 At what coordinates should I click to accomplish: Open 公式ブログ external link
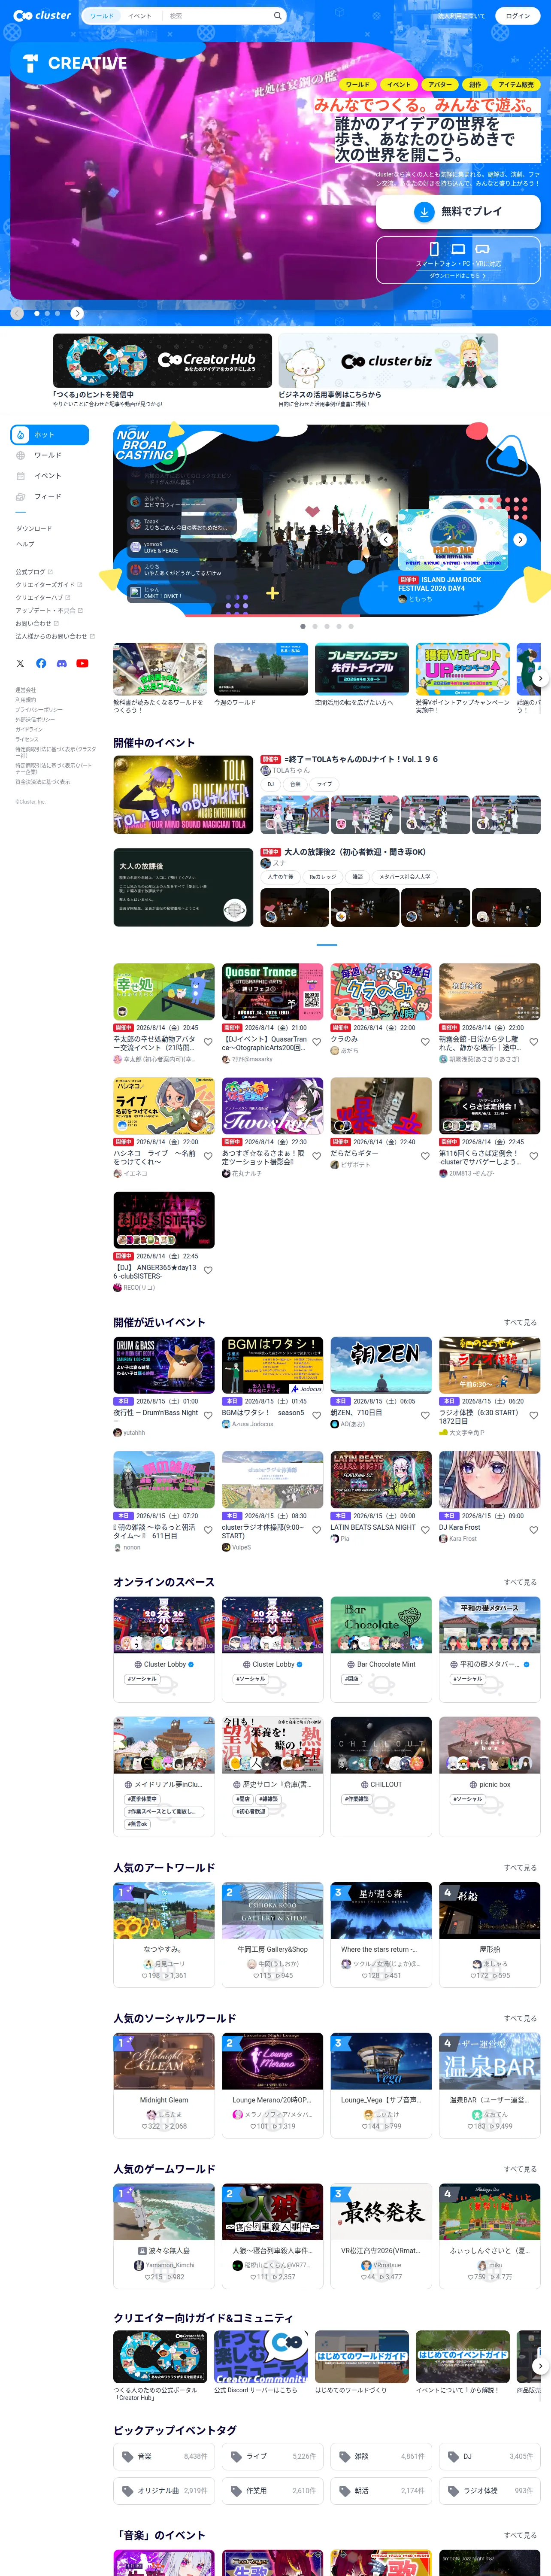point(34,572)
